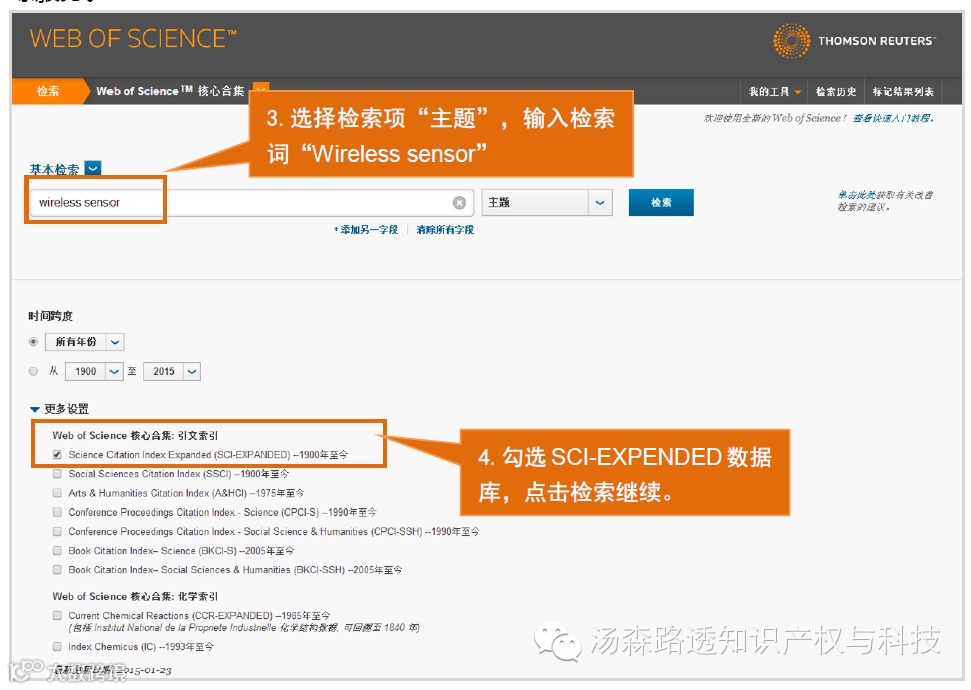Check Social Sciences Citation Index (SSCI)

coord(57,474)
